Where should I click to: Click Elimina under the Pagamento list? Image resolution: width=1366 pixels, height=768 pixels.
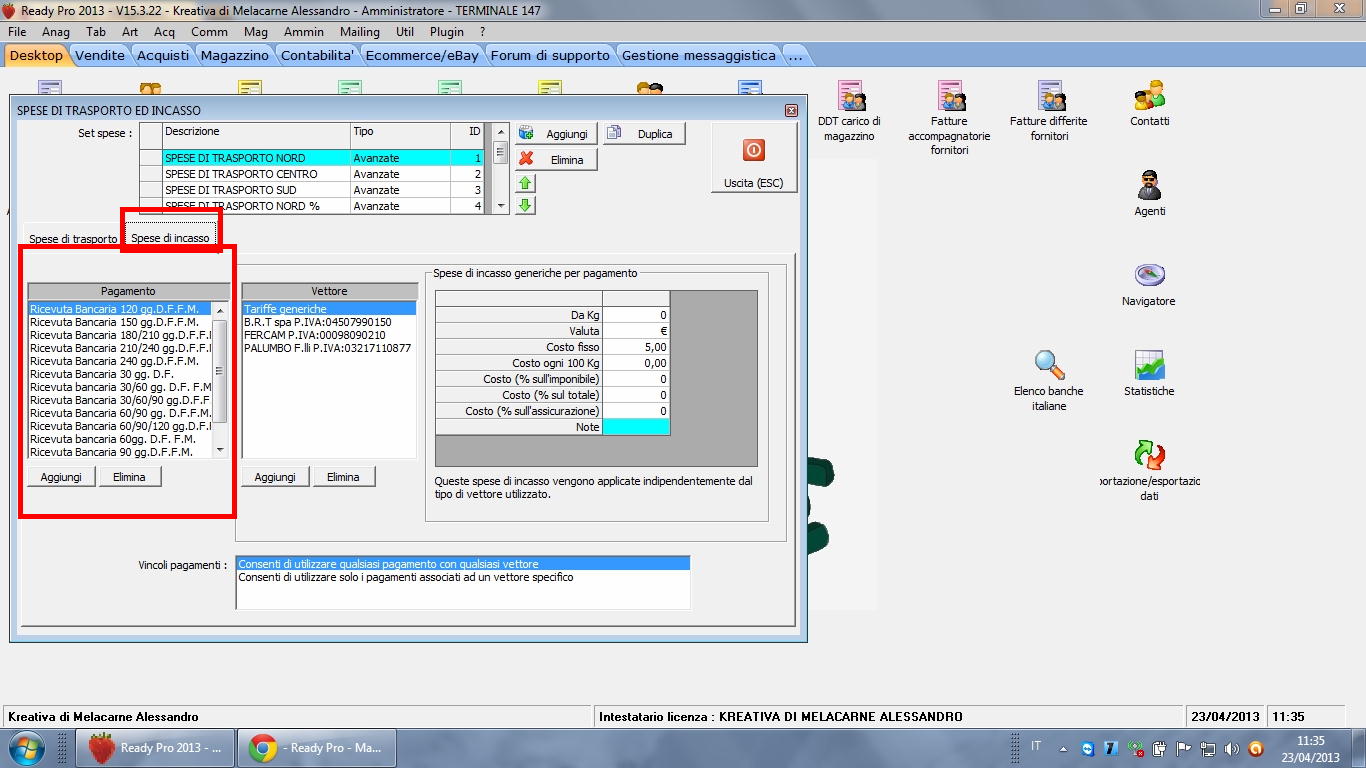[130, 477]
